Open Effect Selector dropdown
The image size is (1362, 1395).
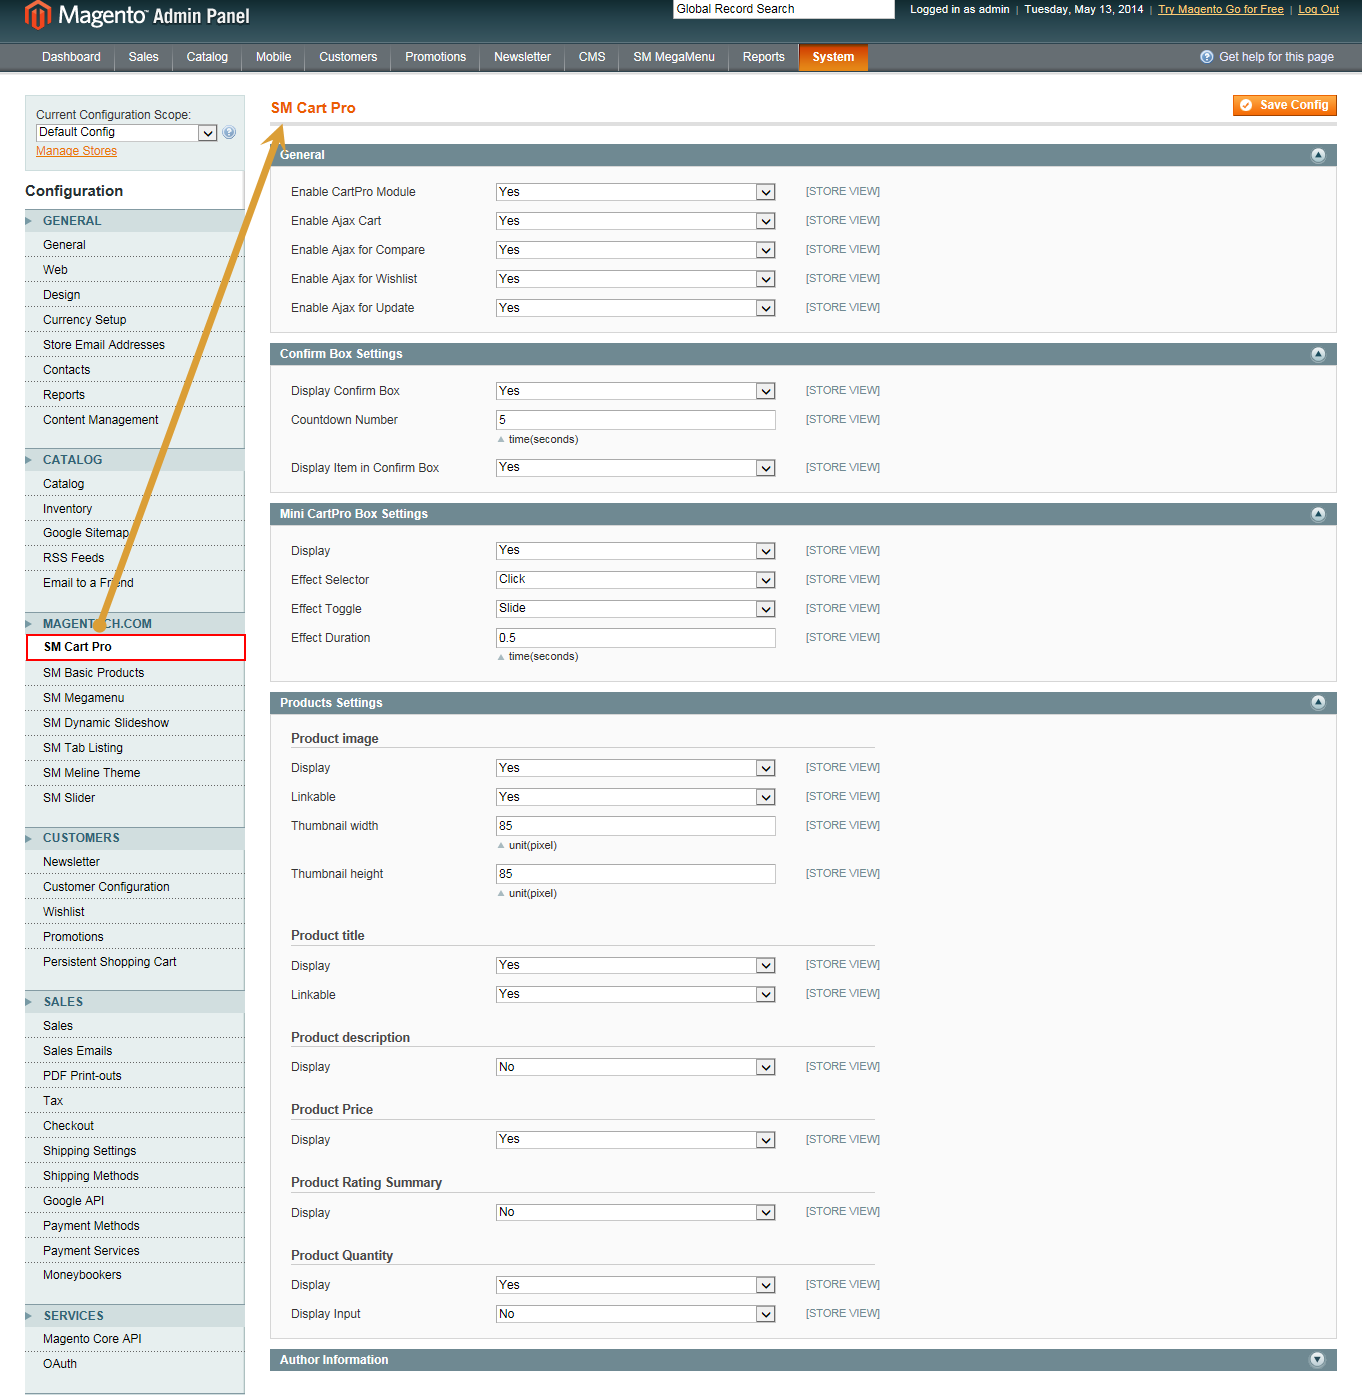click(x=636, y=580)
